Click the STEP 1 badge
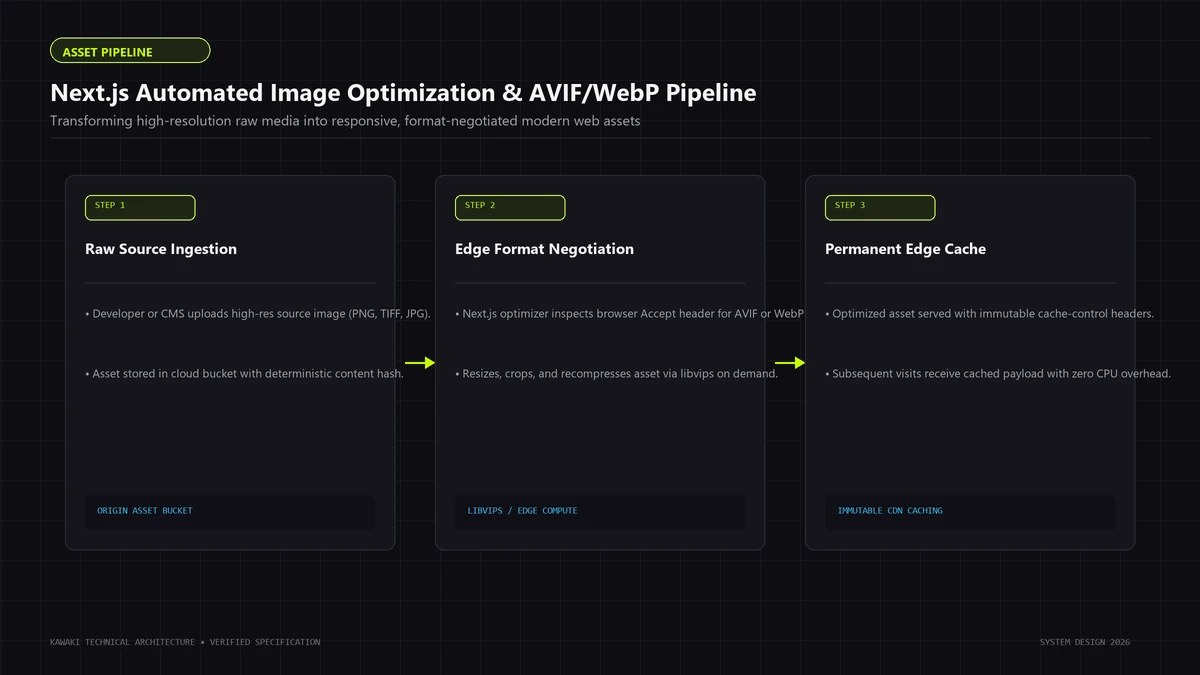This screenshot has height=675, width=1200. coord(140,207)
